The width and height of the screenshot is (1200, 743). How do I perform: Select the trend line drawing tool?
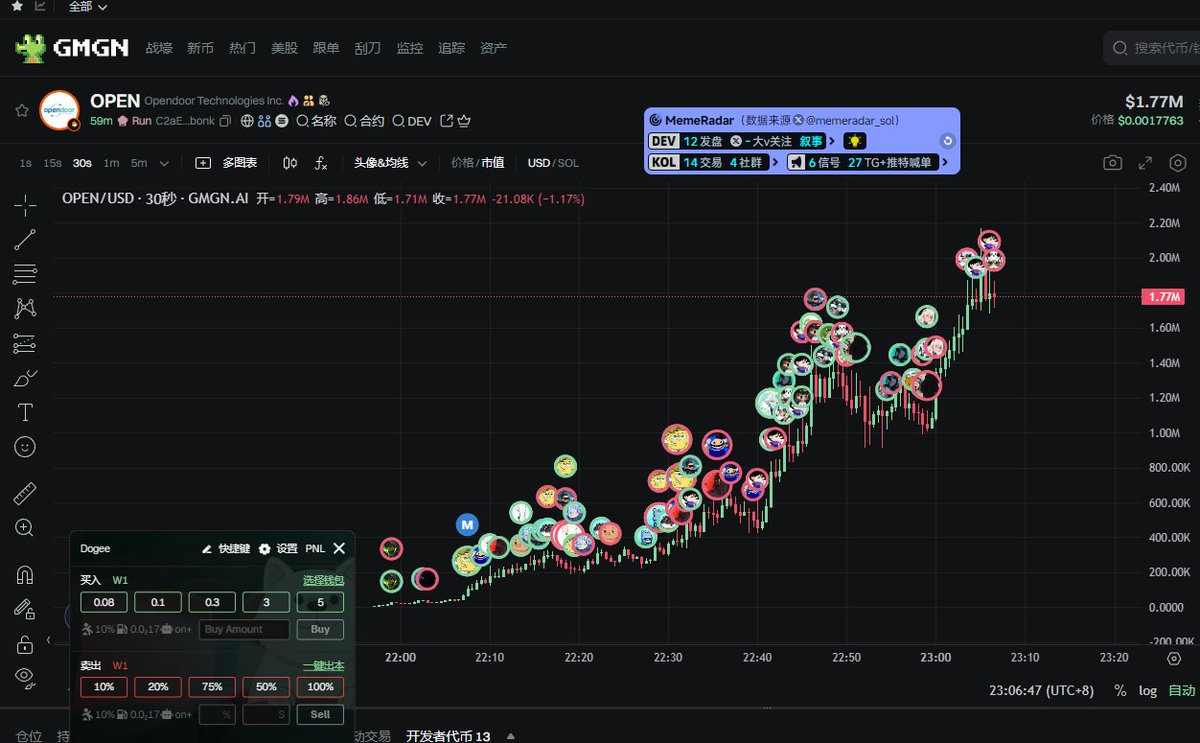click(25, 239)
